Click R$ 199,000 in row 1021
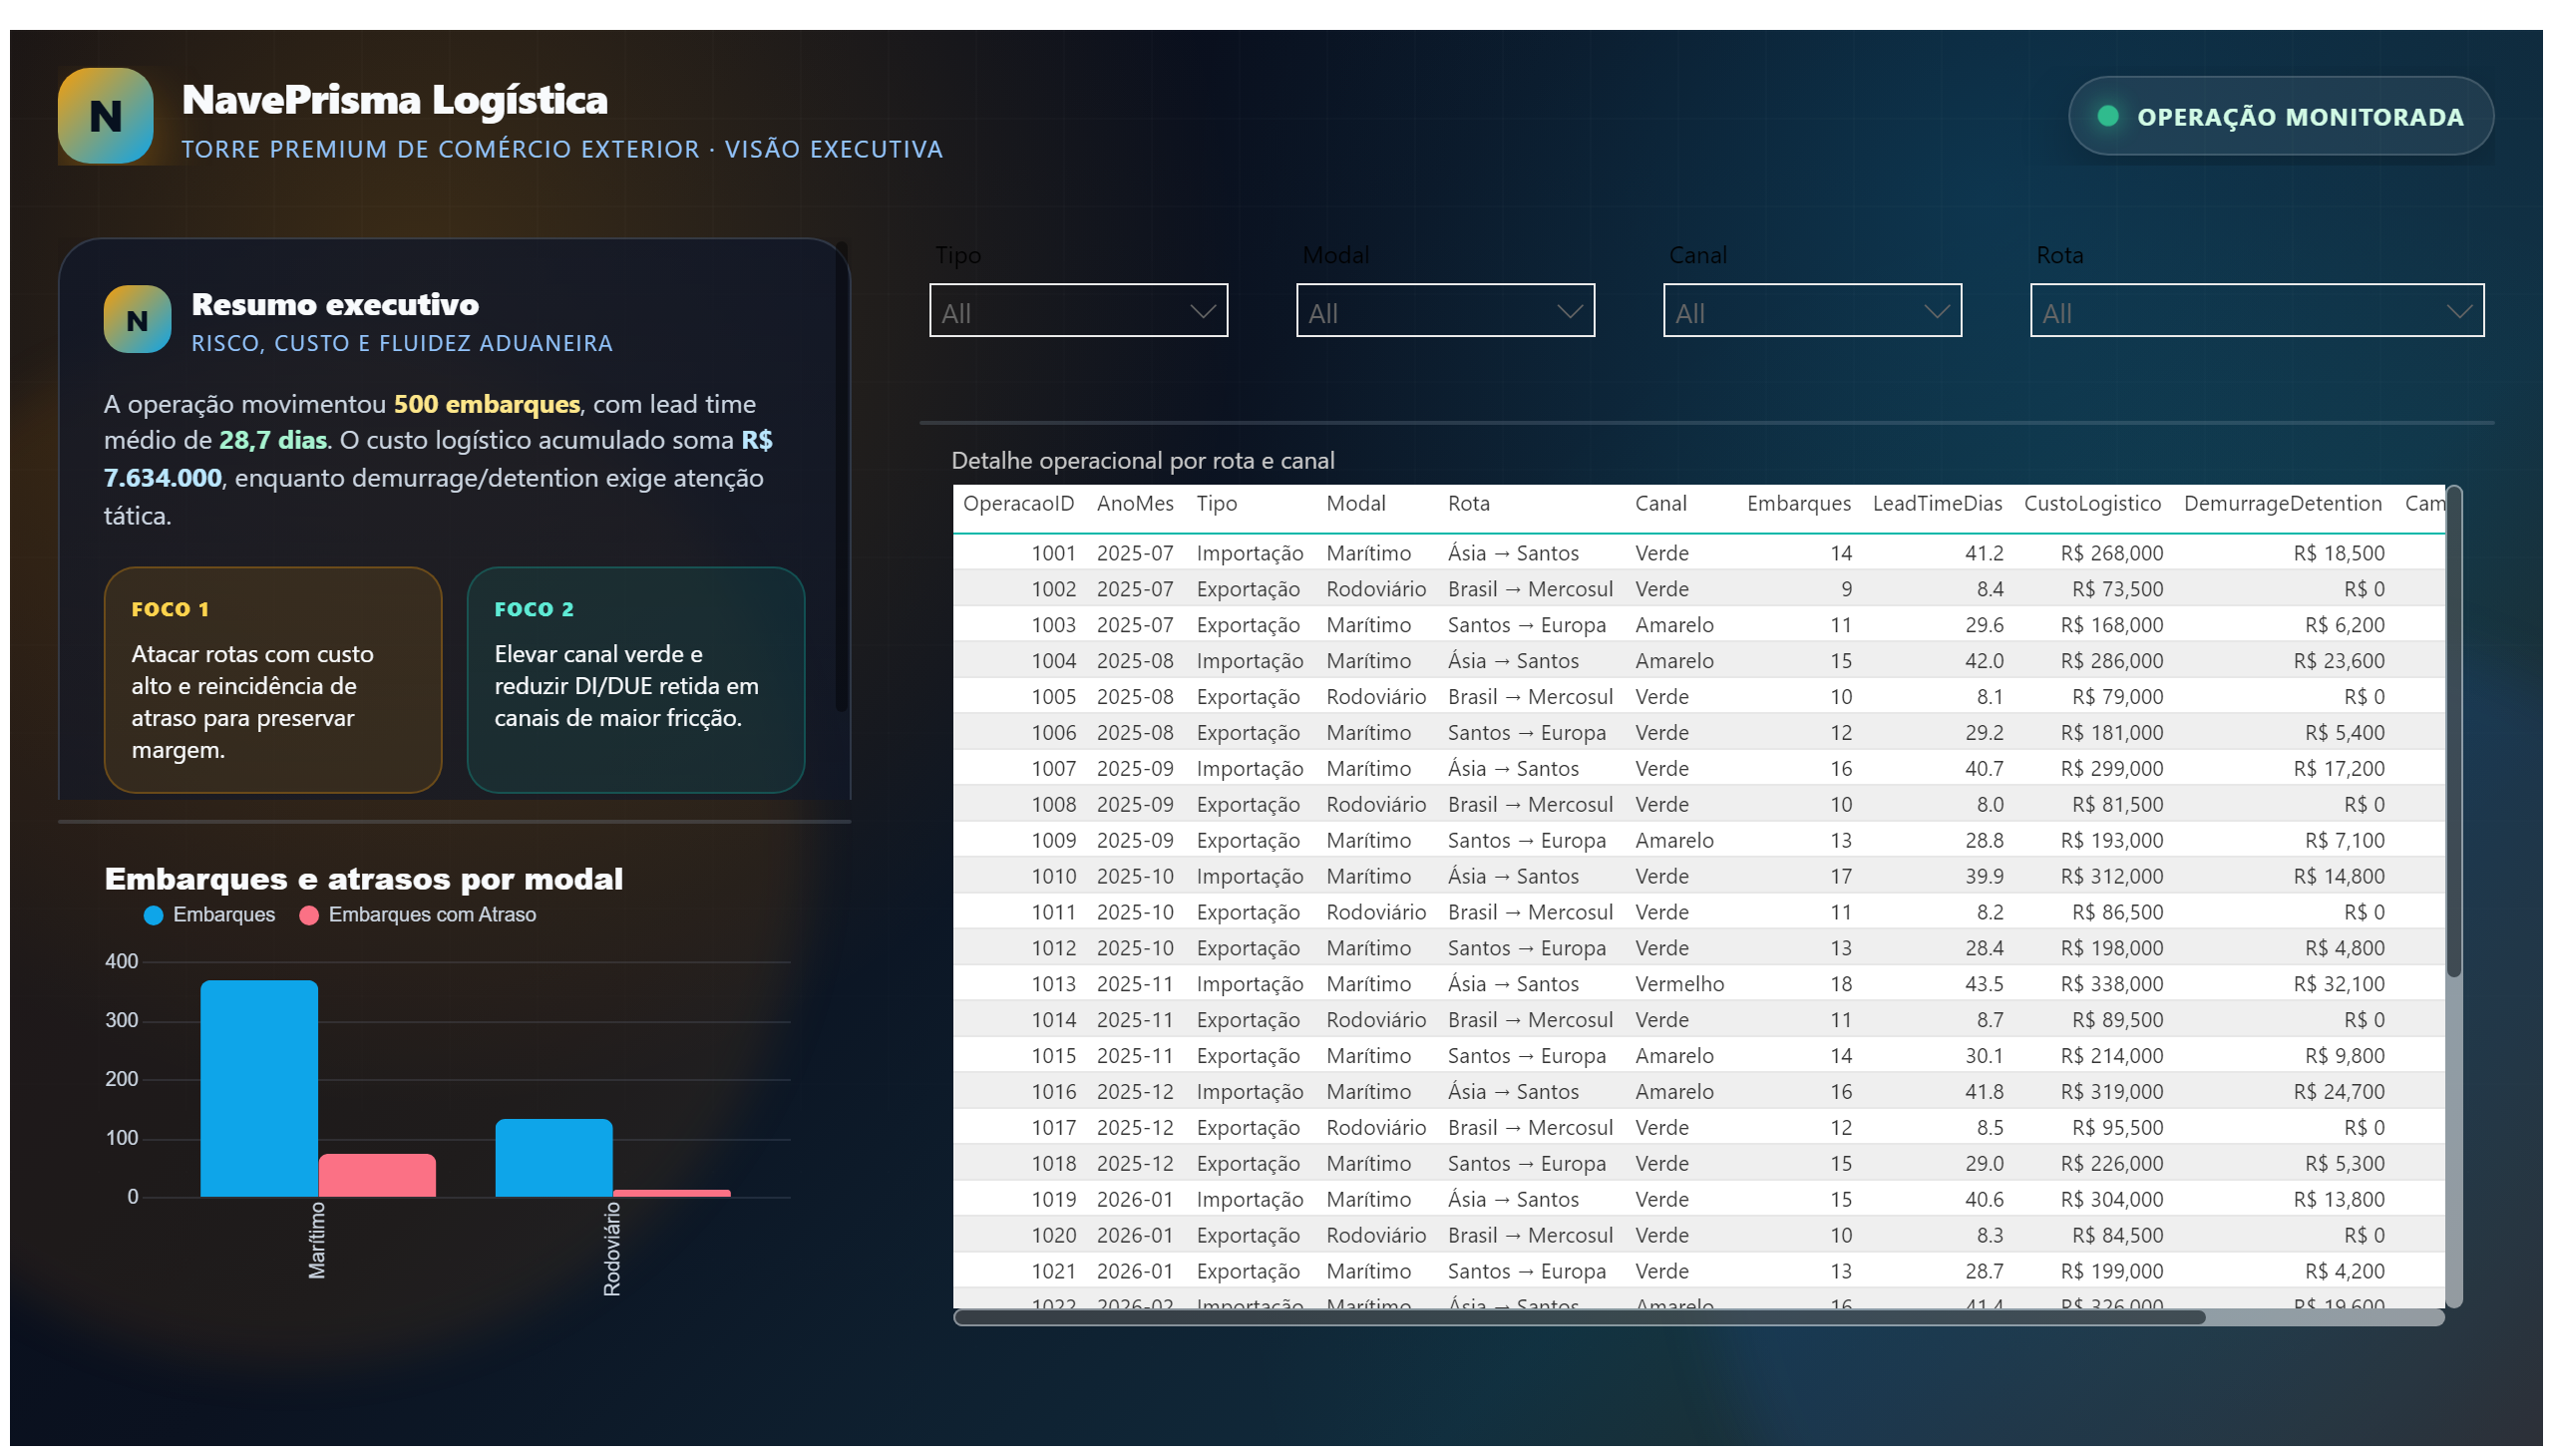The width and height of the screenshot is (2553, 1456). point(2111,1272)
